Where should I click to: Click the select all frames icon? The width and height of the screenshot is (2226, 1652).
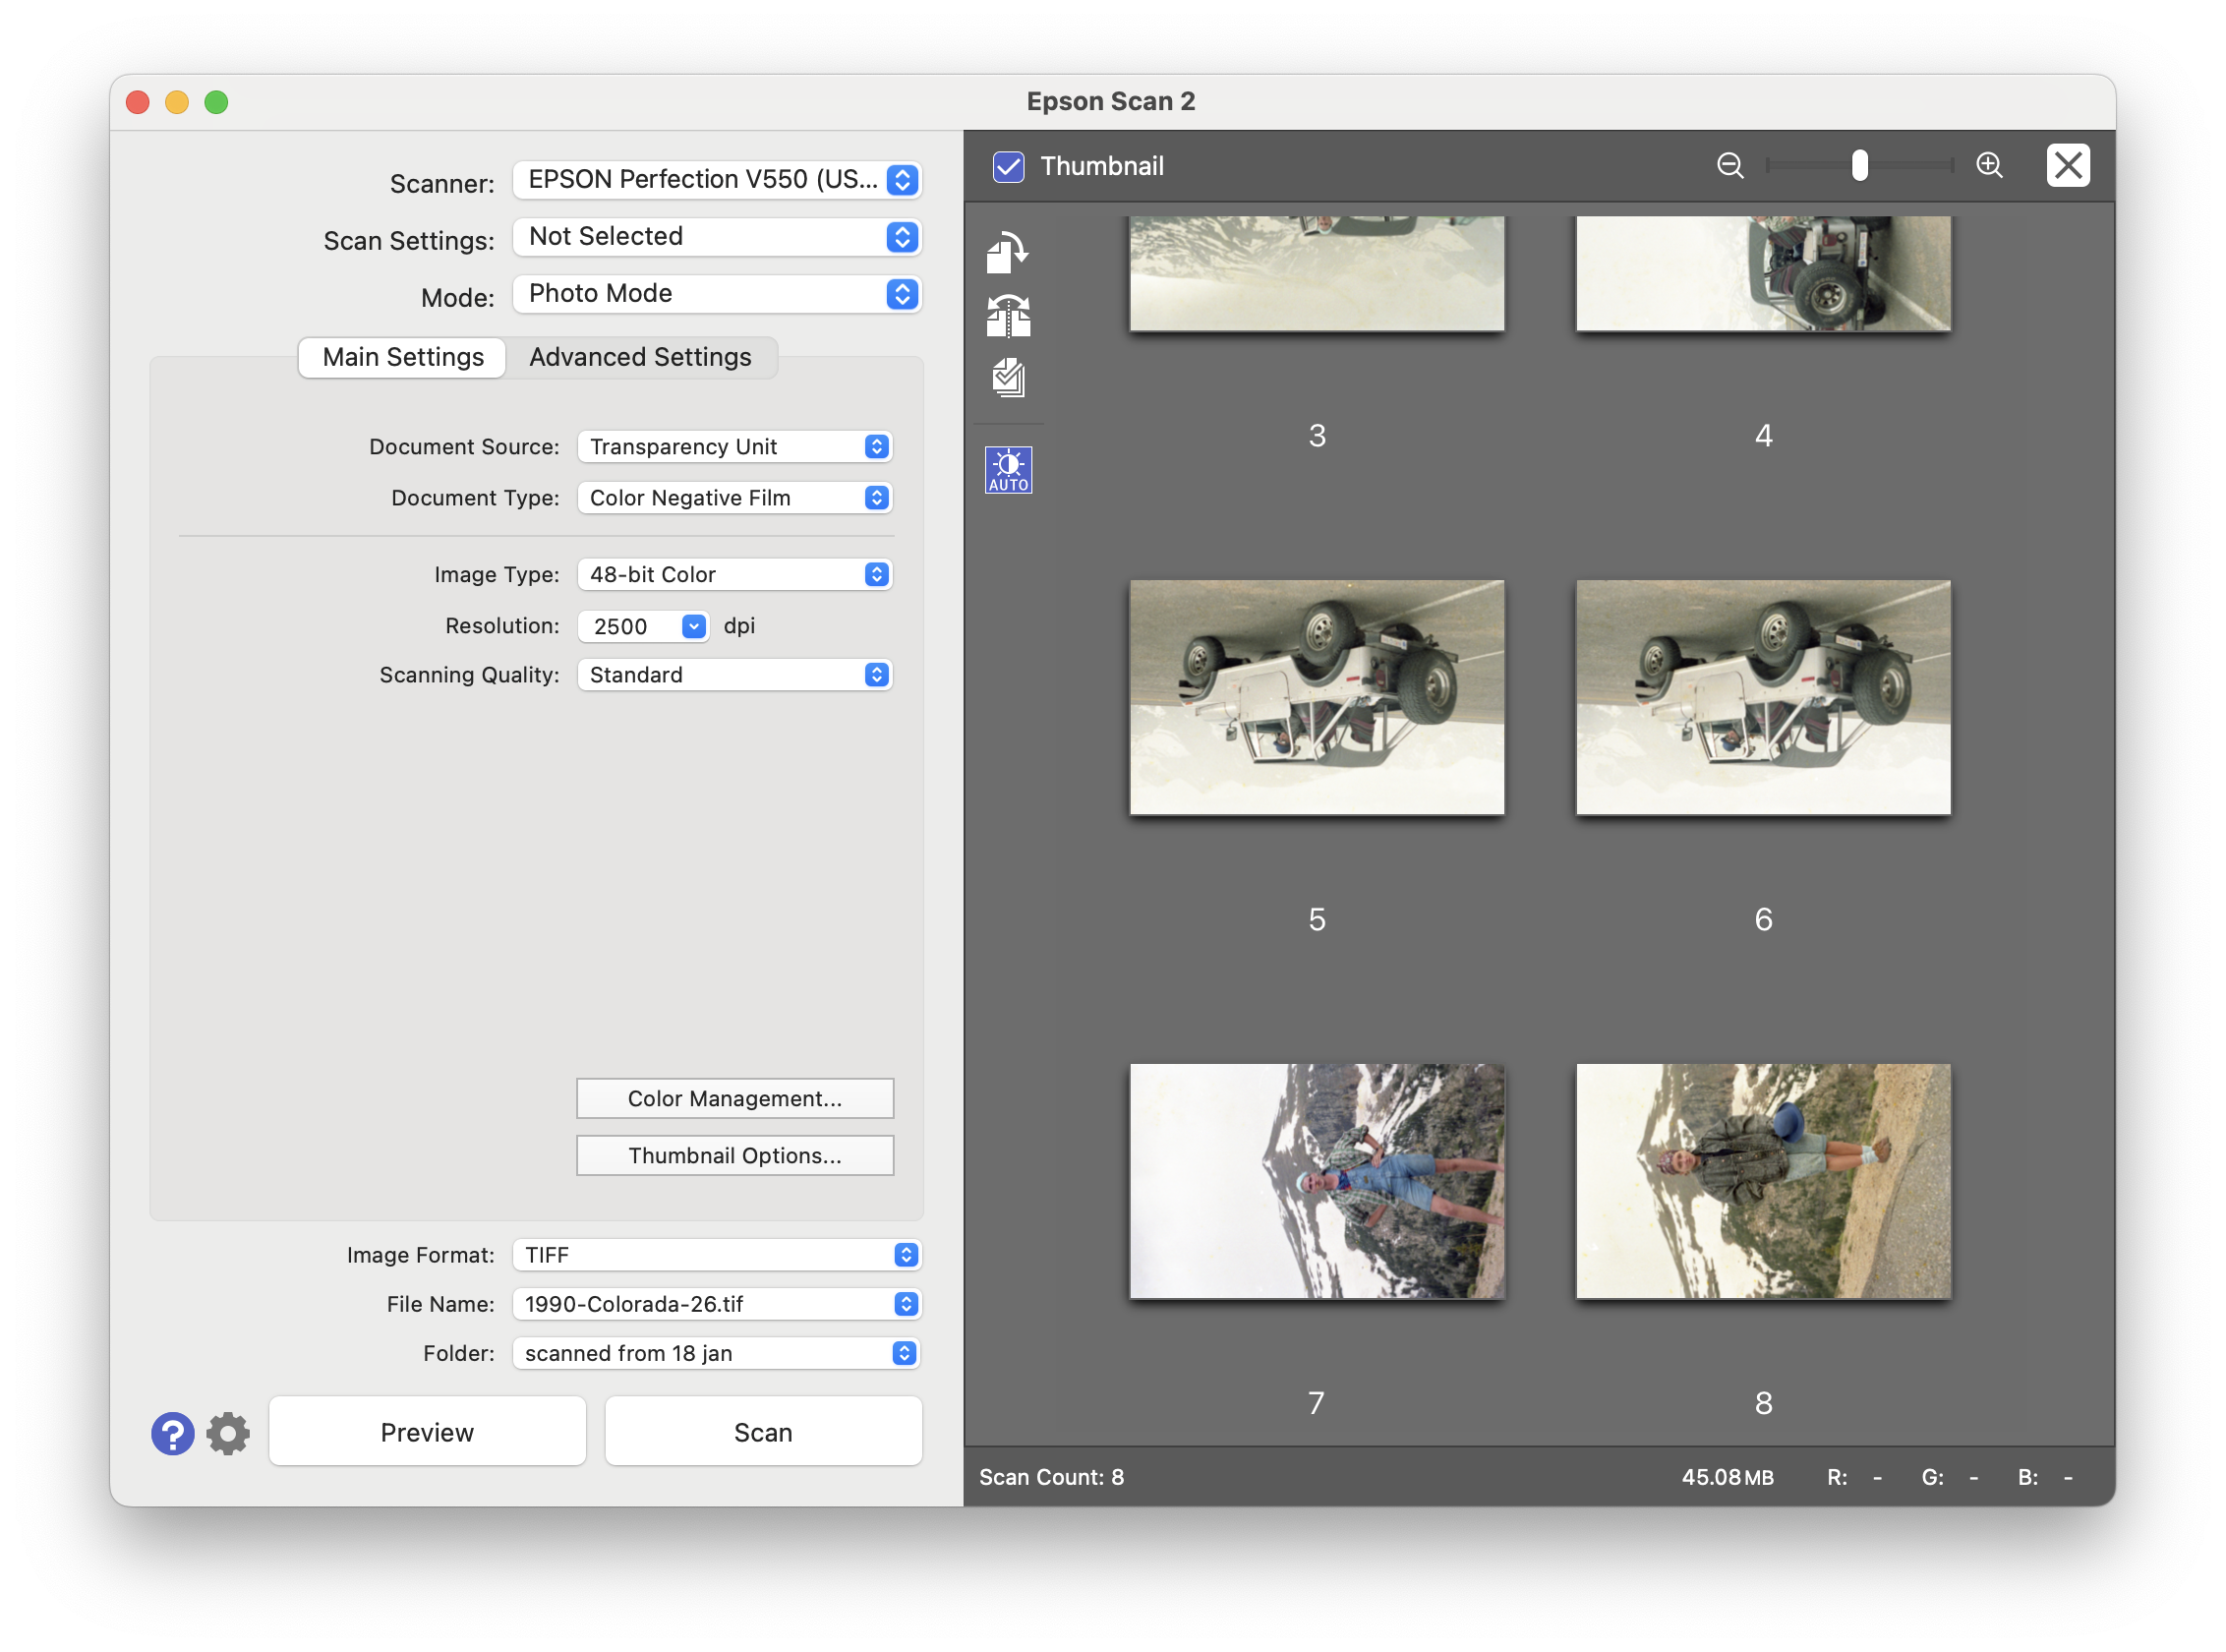(1007, 379)
